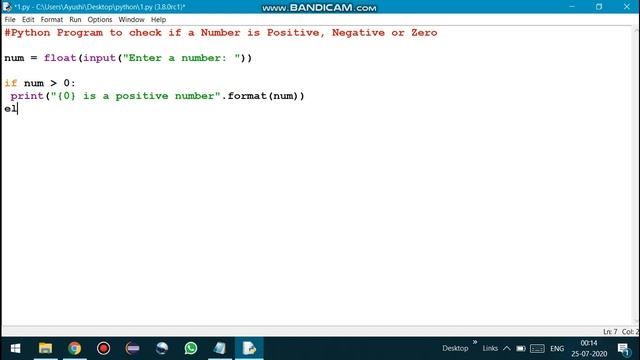Open the purple app icon in taskbar
Screen dimensions: 640x360
[x=132, y=348]
